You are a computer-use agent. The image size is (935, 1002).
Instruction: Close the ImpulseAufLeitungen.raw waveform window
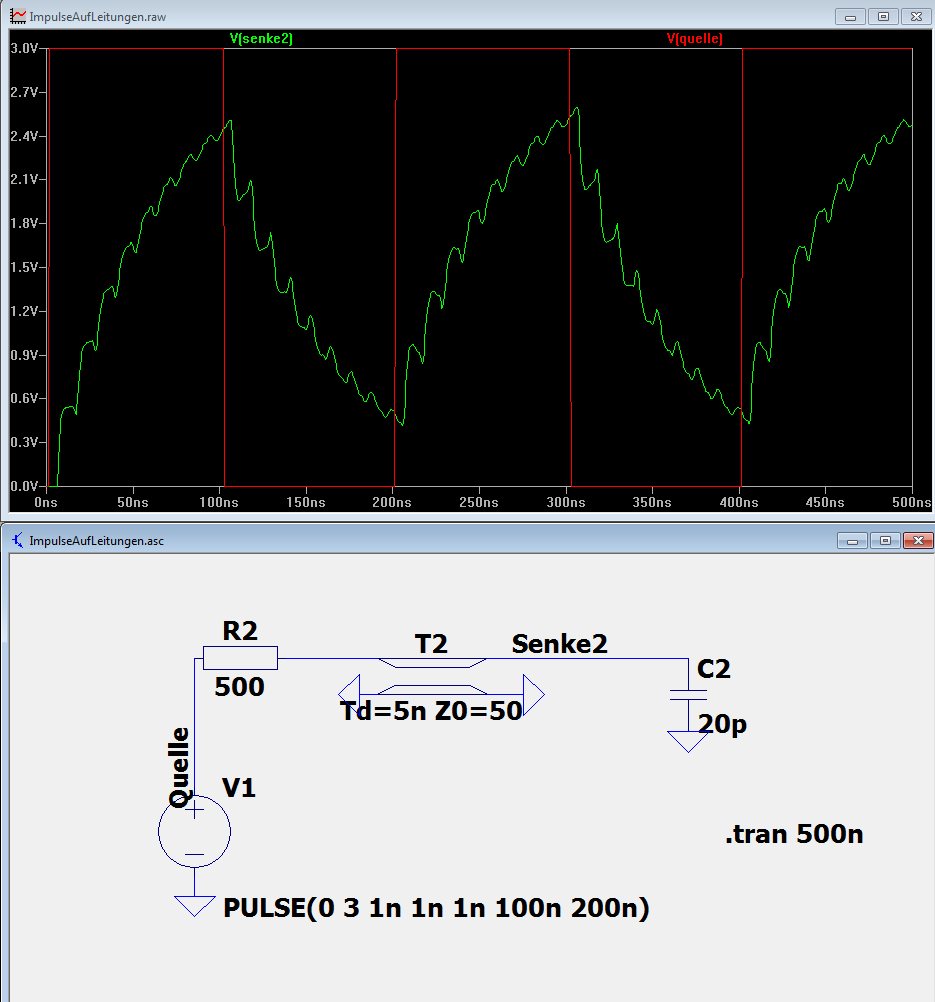point(916,17)
